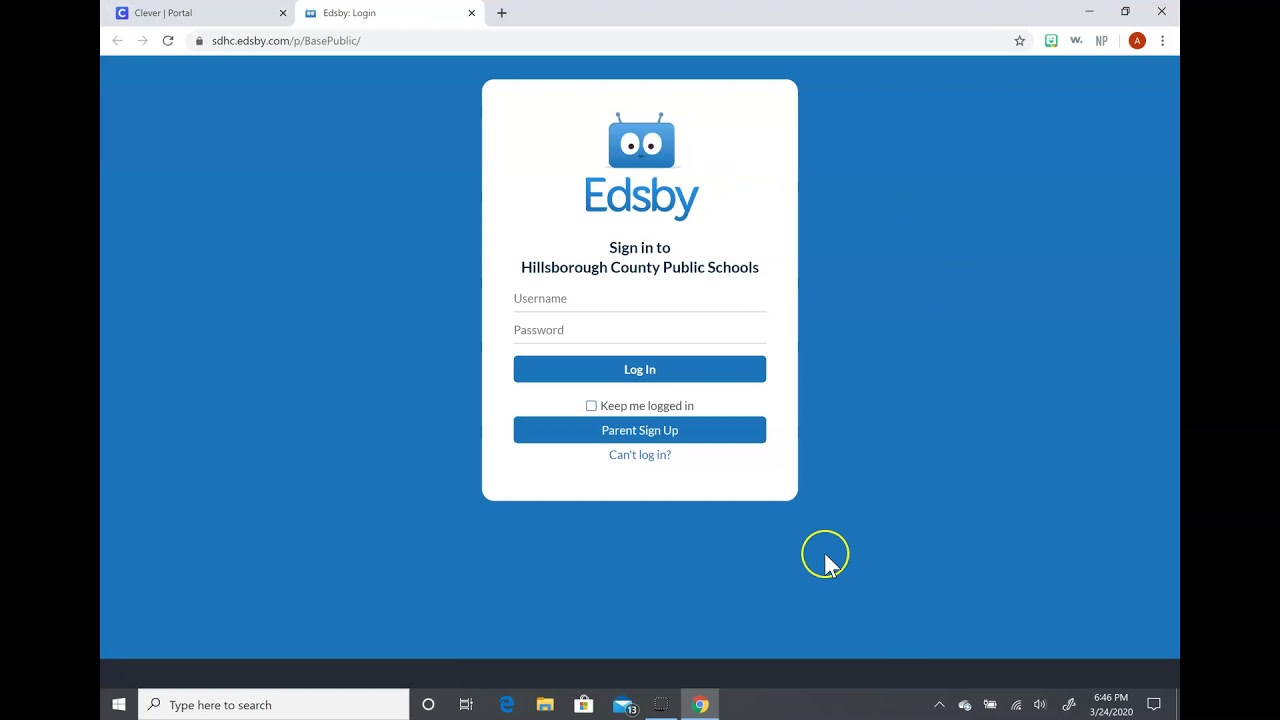Click the taskbar search box

point(274,705)
